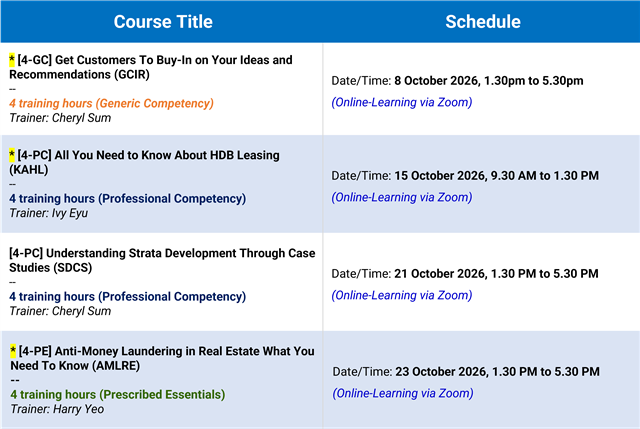Click trainer name Ivy Eyu
Image resolution: width=640 pixels, height=429 pixels.
69,213
